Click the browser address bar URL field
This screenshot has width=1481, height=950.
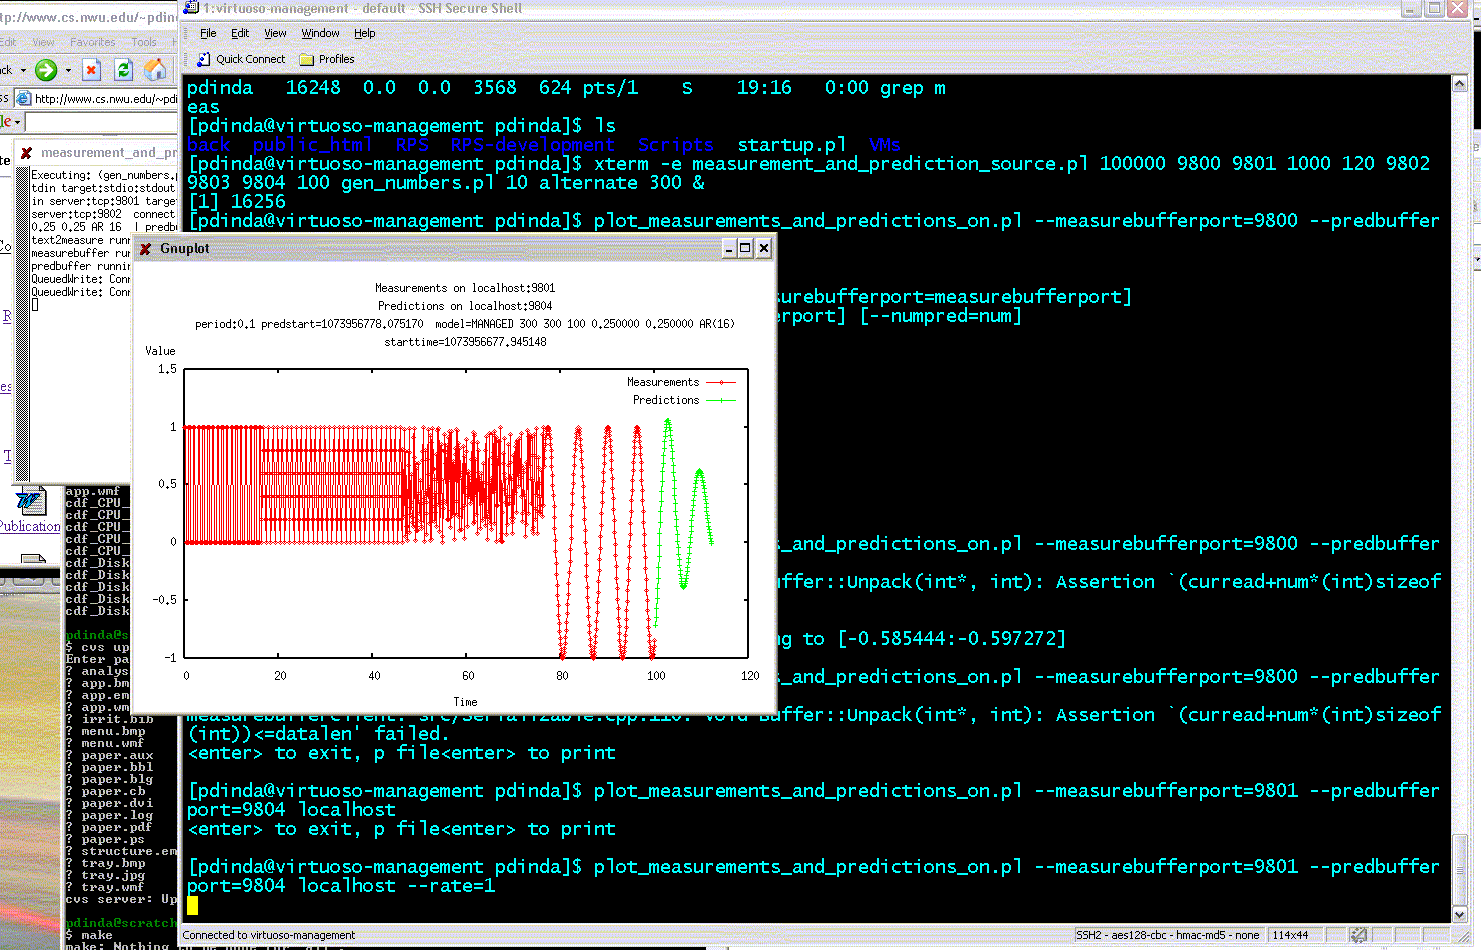click(x=105, y=98)
